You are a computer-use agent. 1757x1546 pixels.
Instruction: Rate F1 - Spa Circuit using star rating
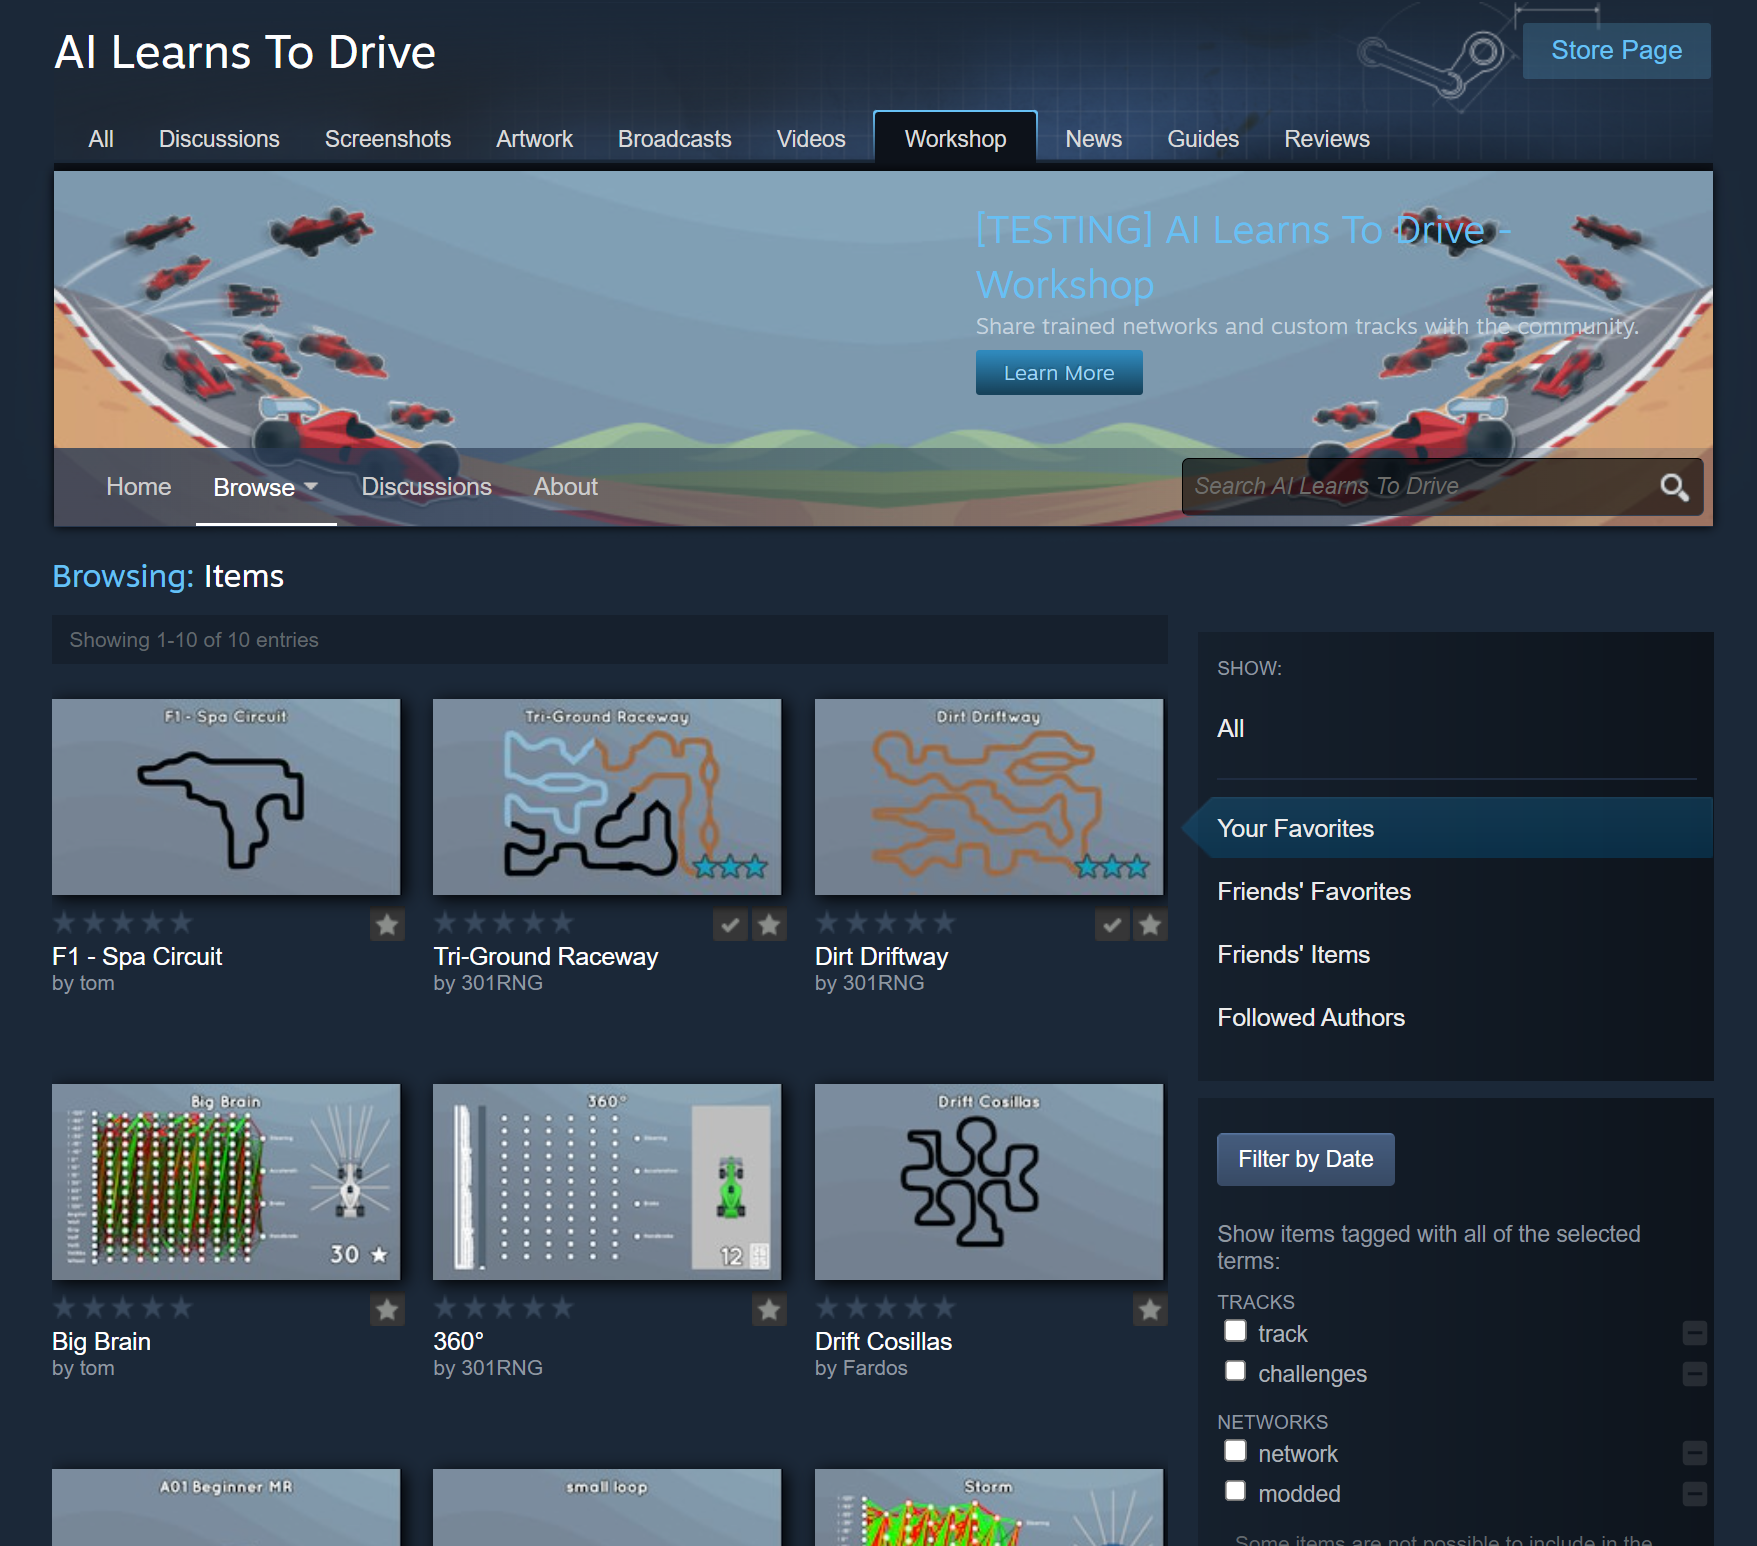click(x=122, y=922)
